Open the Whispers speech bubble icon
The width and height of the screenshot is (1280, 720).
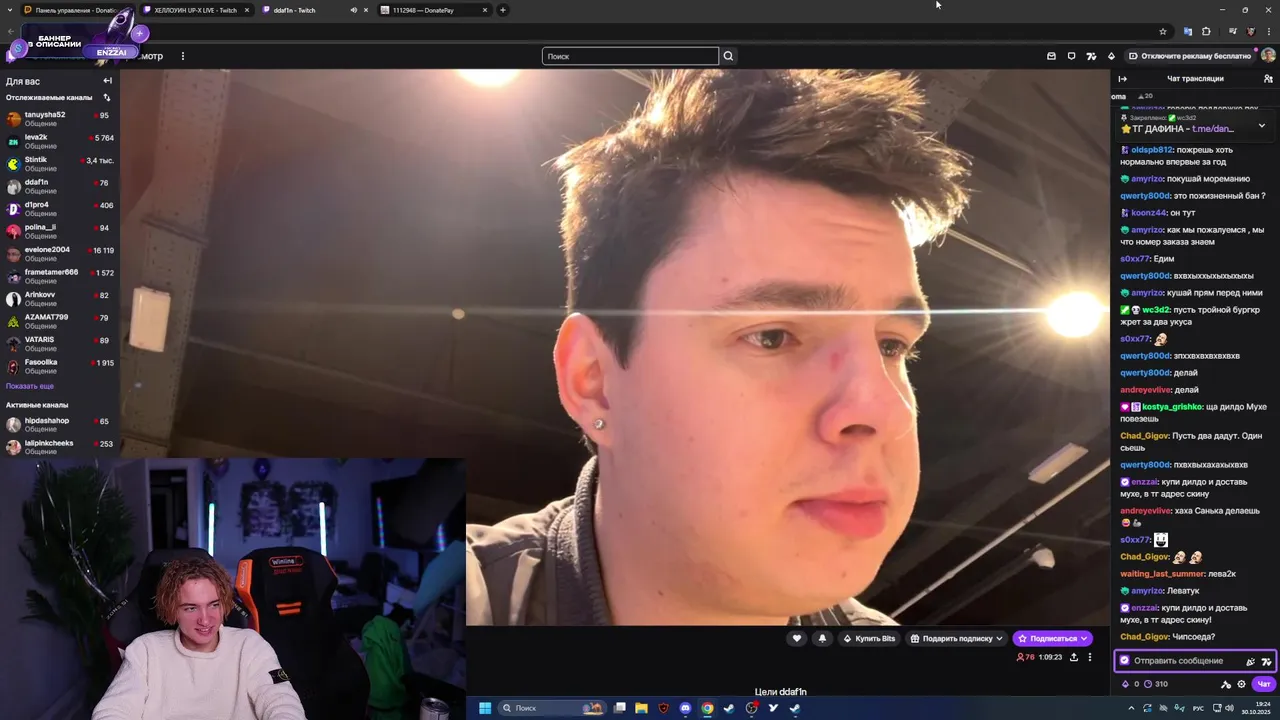pyautogui.click(x=1071, y=56)
